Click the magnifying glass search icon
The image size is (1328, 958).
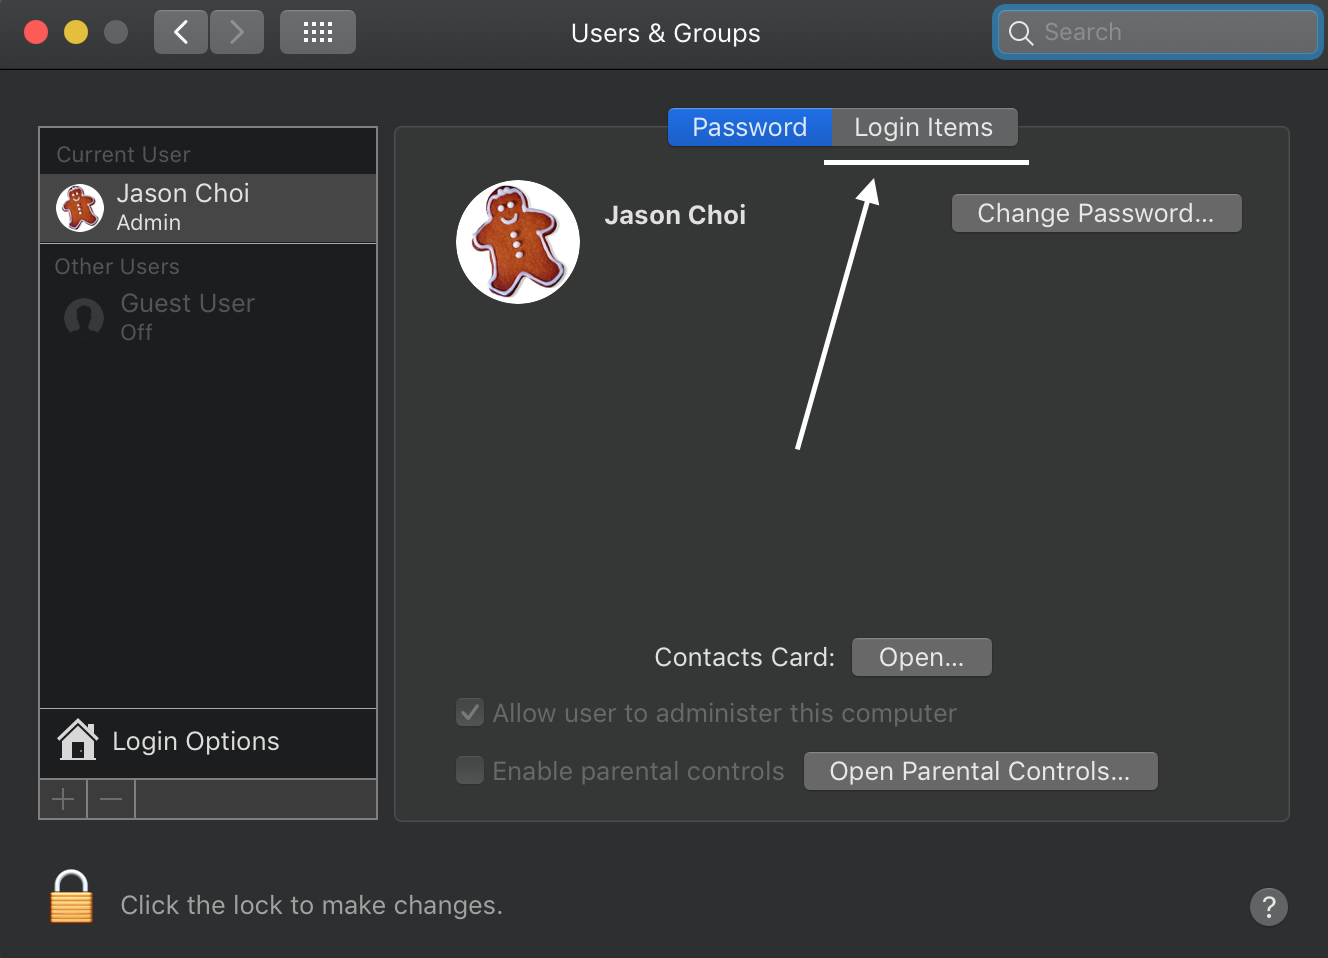(1020, 33)
